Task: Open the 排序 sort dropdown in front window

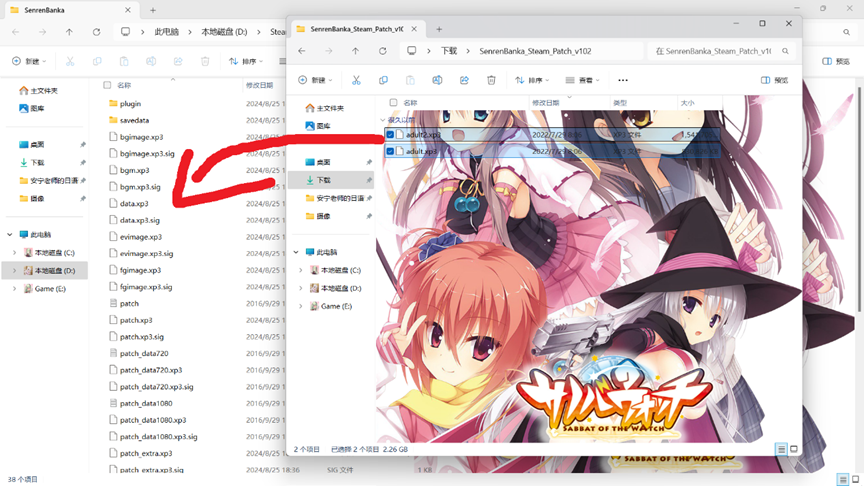Action: pos(534,80)
